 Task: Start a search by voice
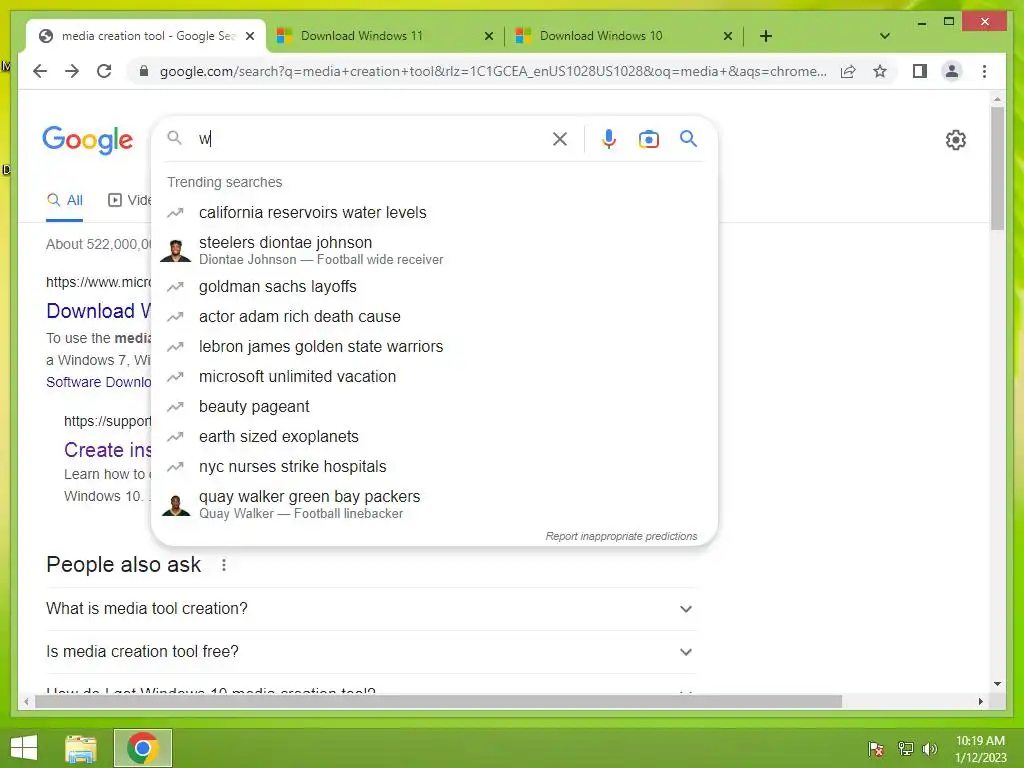pos(609,139)
